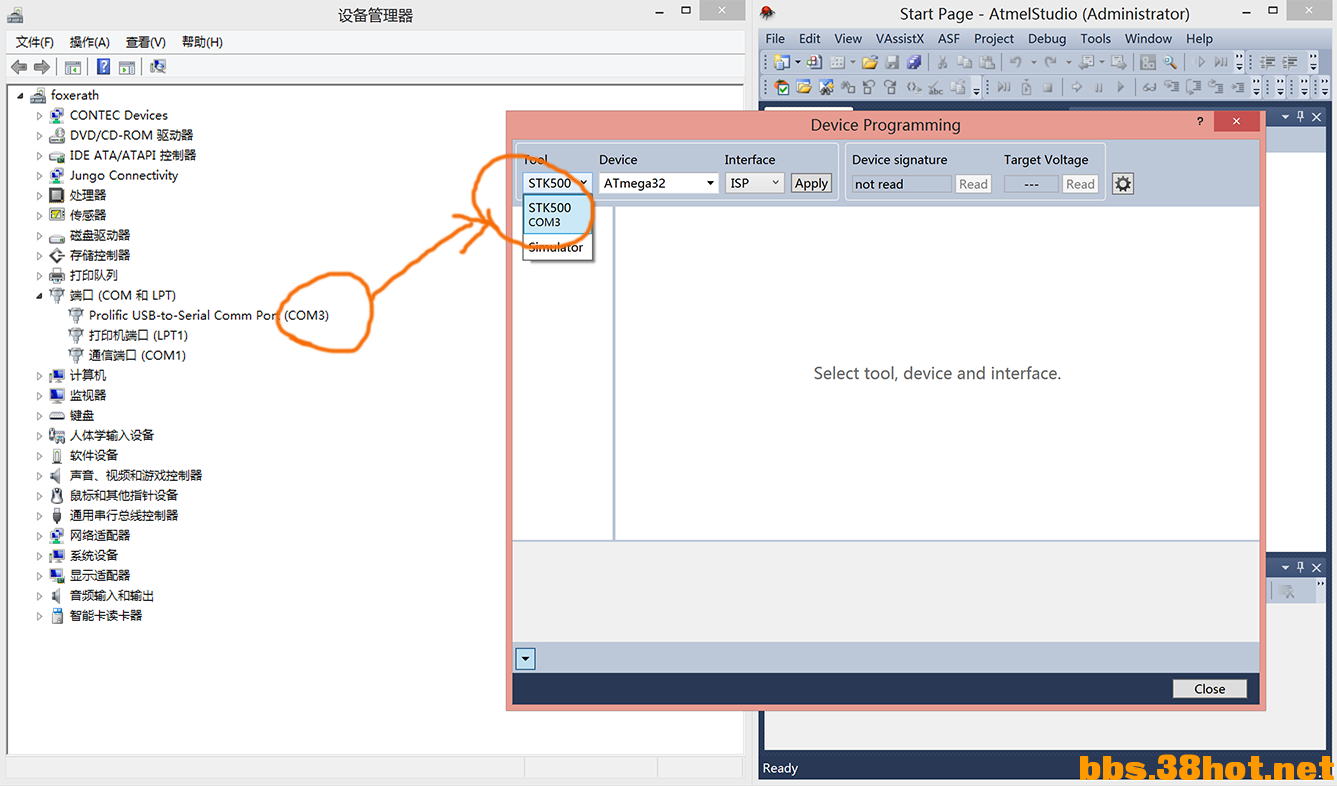Click the help question mark in Device Programming title
This screenshot has height=786, width=1337.
pyautogui.click(x=1200, y=121)
